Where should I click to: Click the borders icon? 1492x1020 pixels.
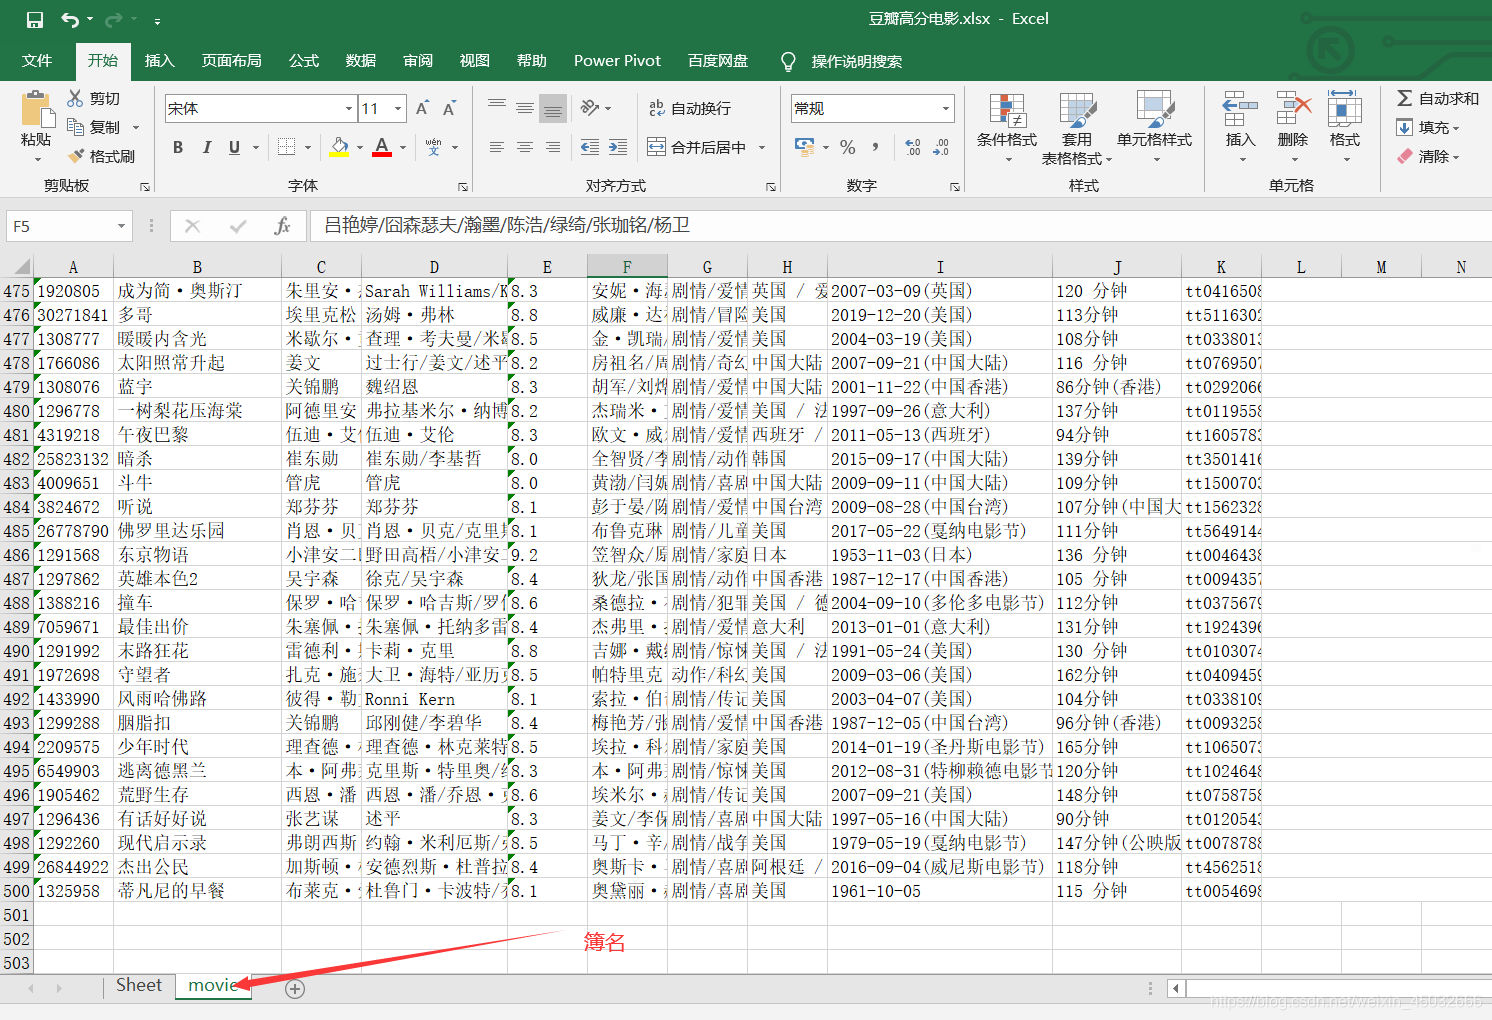(287, 147)
